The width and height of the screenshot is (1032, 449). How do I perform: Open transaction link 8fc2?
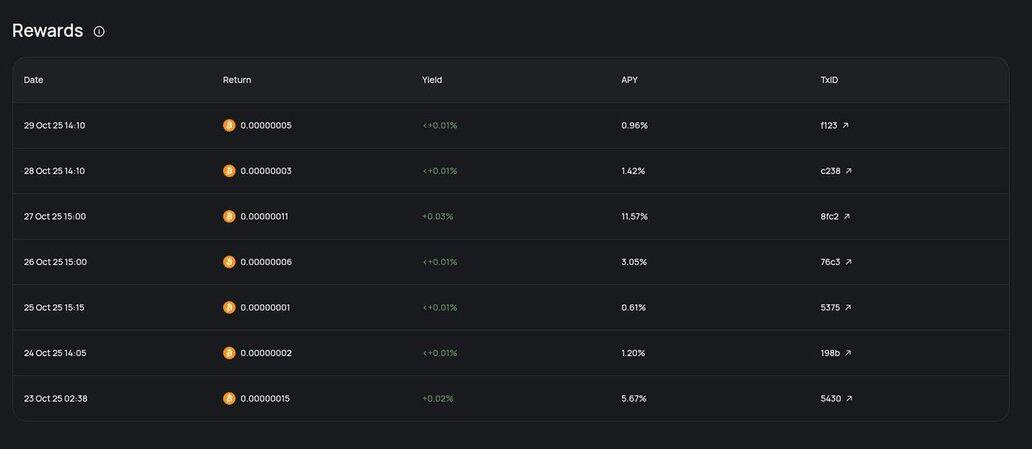pos(829,216)
